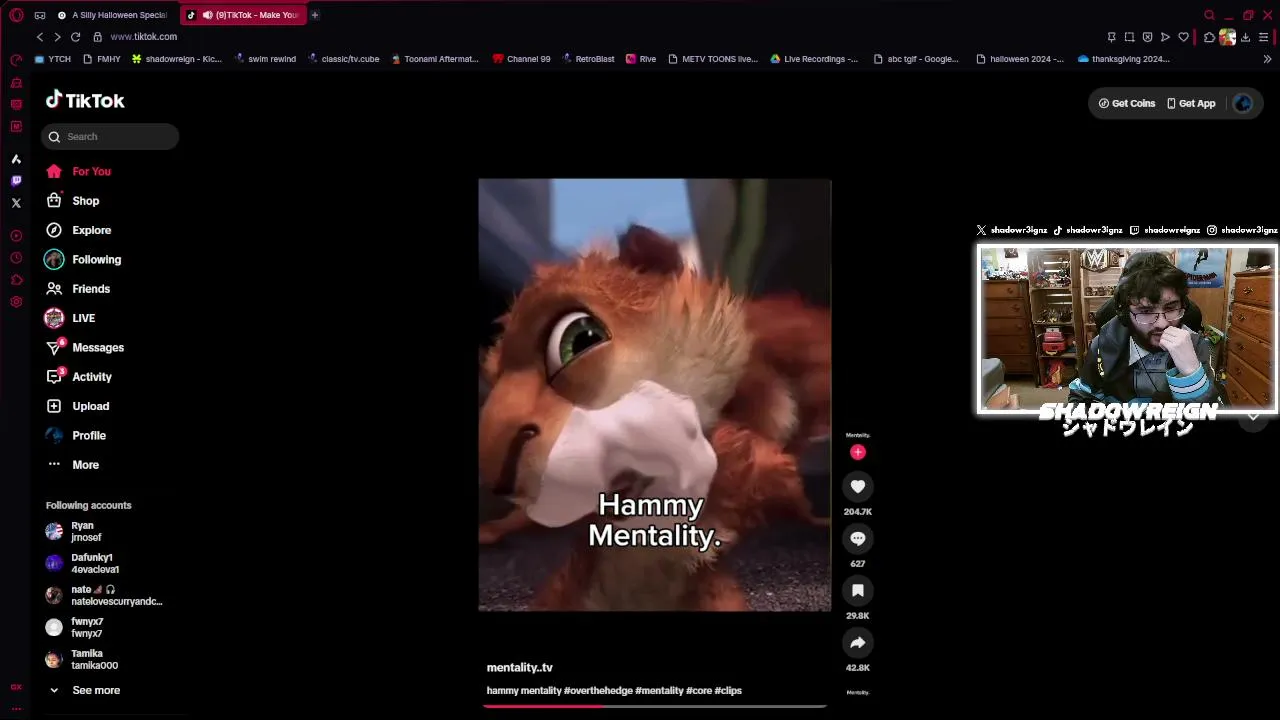
Task: Open the Opera menu logo
Action: click(16, 15)
